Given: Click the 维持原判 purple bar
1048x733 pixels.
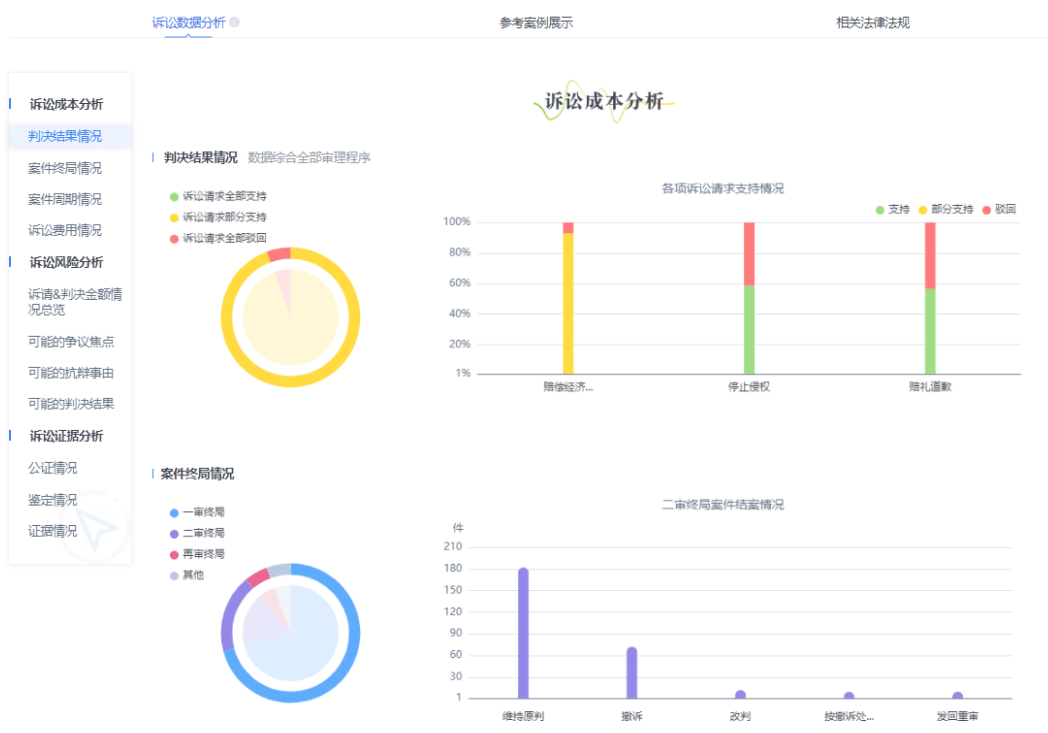Looking at the screenshot, I should pyautogui.click(x=523, y=633).
